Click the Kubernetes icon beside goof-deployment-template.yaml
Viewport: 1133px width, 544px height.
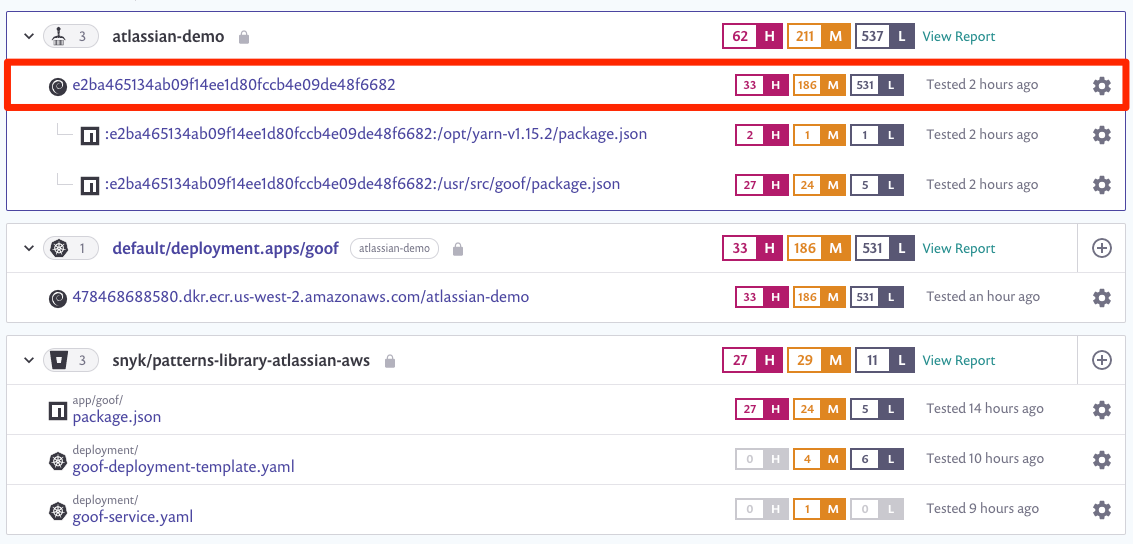click(x=58, y=460)
